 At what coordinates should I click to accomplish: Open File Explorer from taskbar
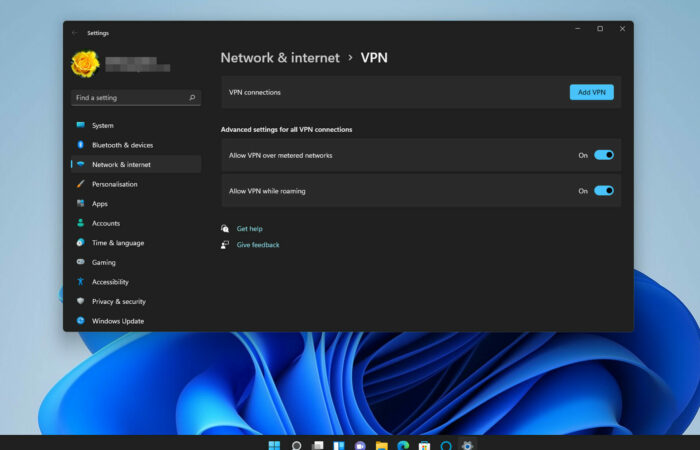pos(382,446)
